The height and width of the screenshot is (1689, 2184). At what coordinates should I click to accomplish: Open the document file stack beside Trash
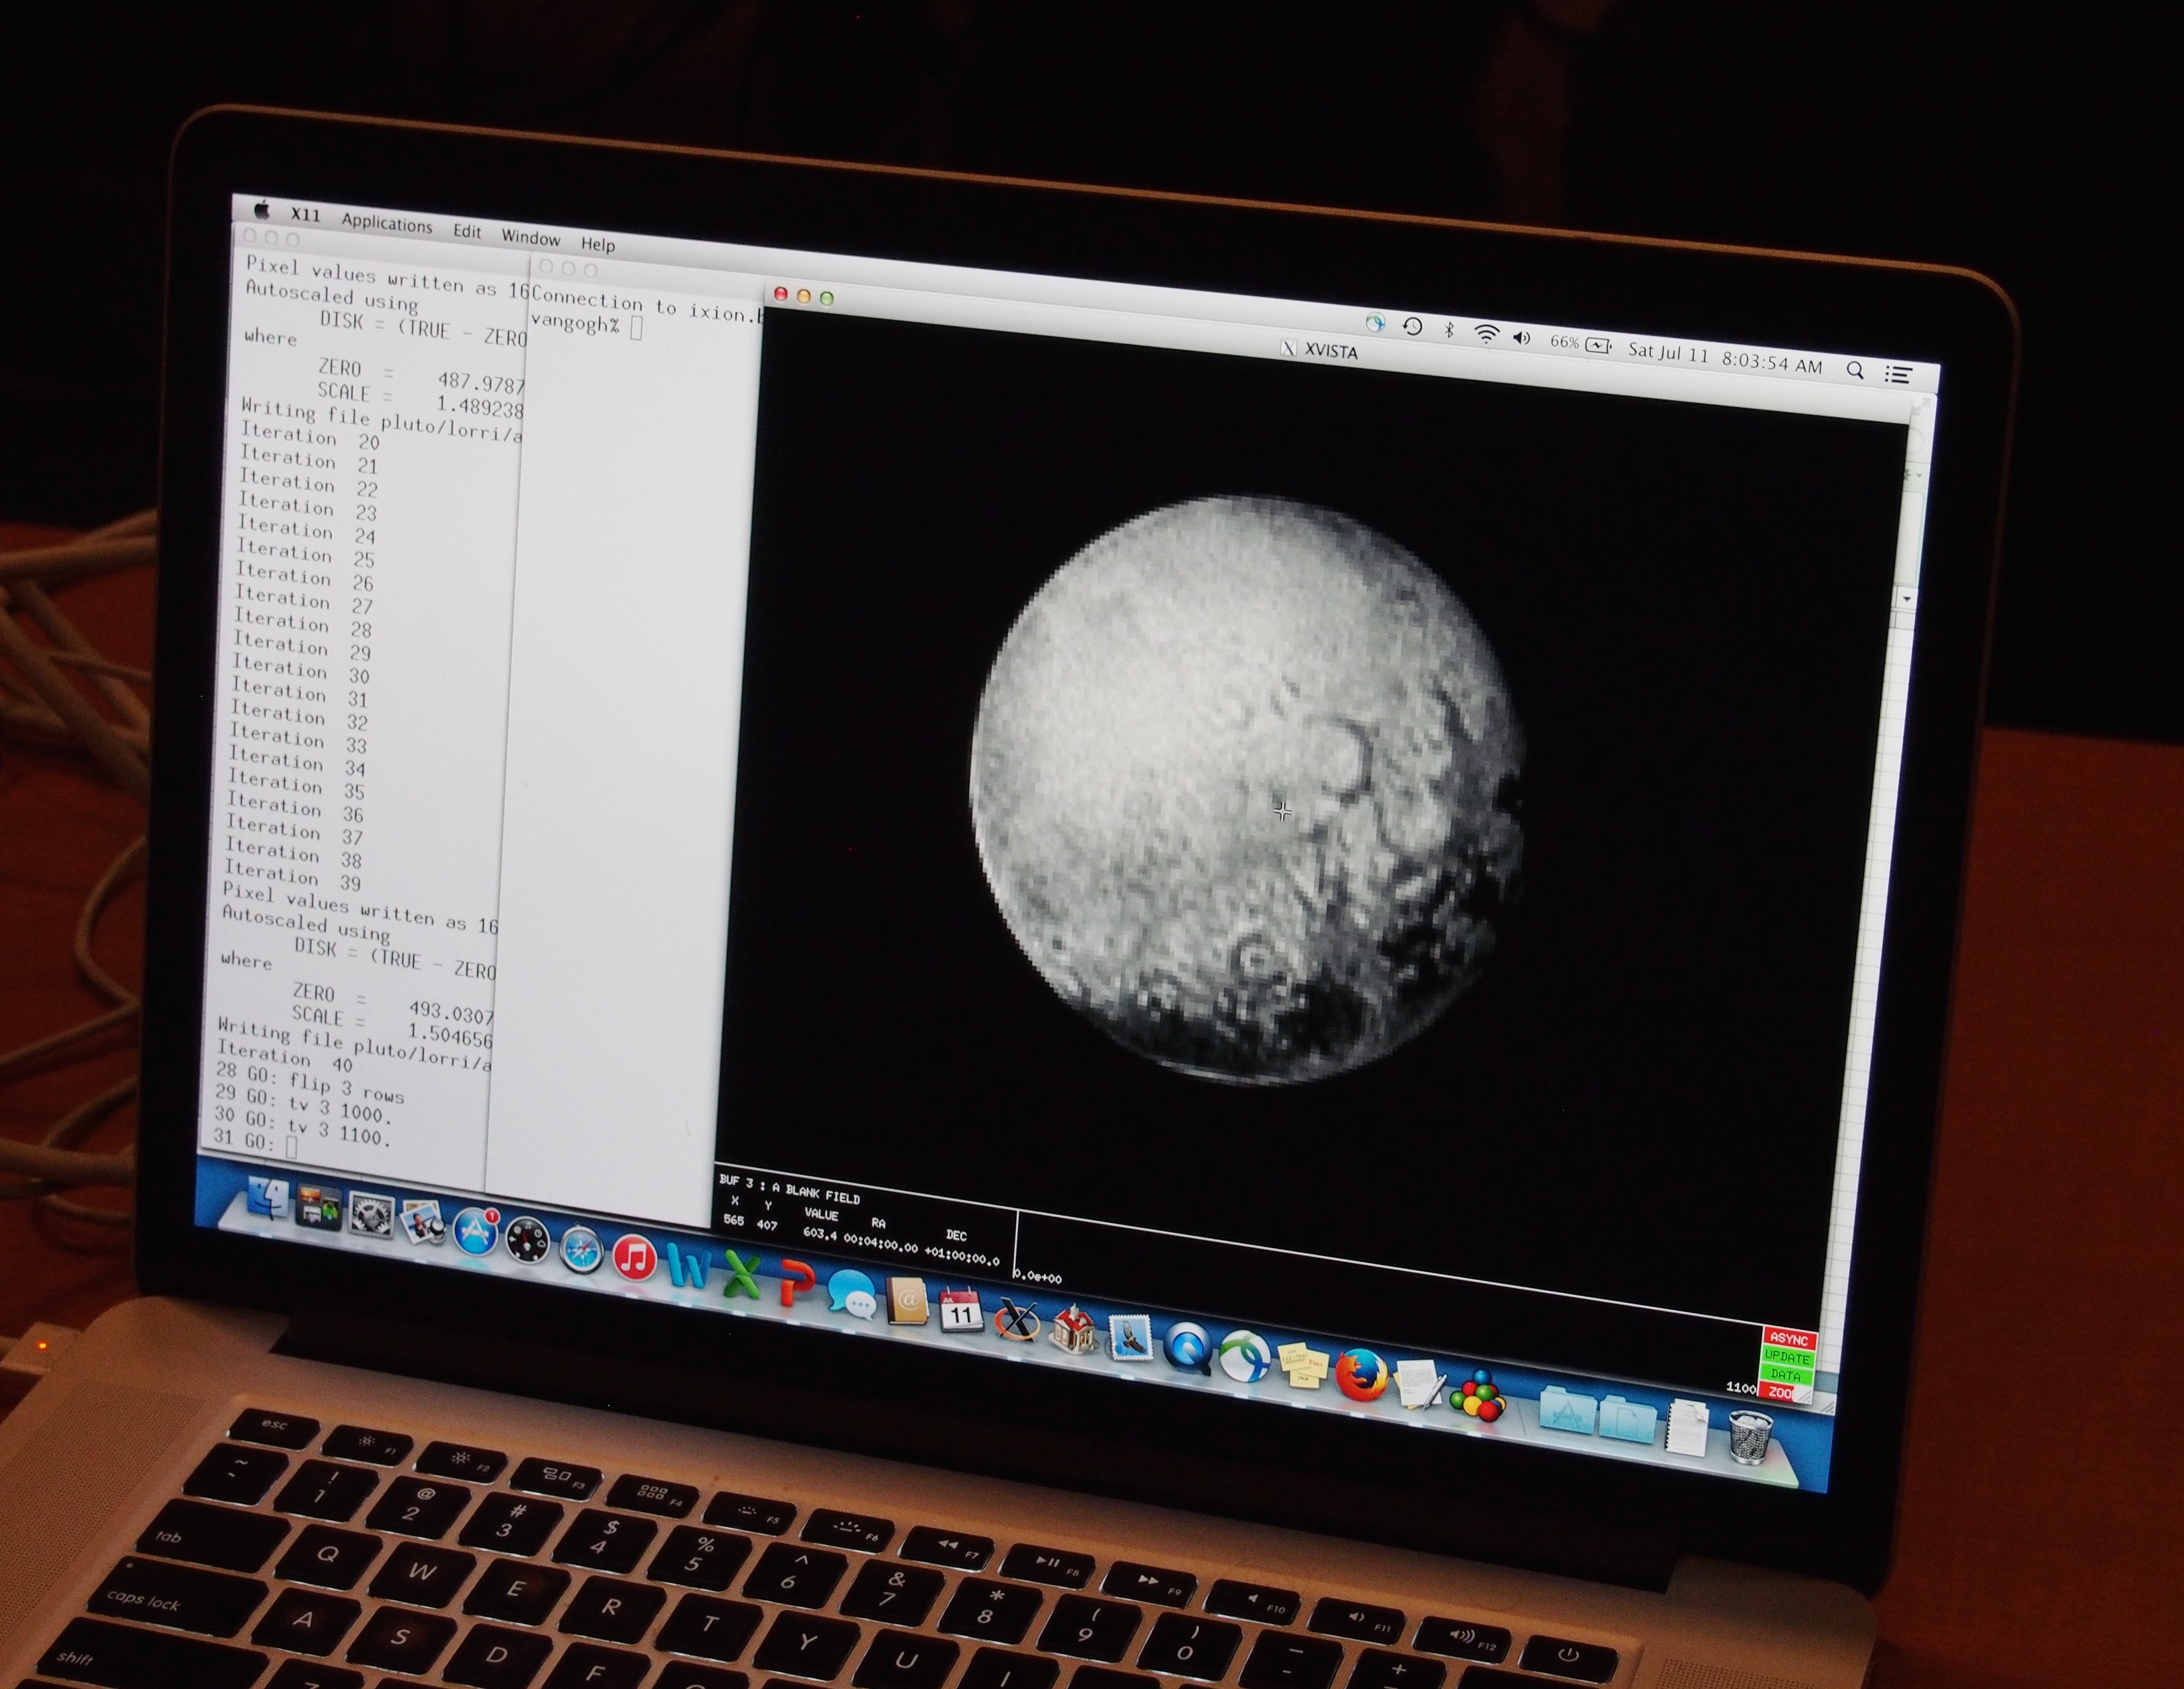point(1687,1429)
